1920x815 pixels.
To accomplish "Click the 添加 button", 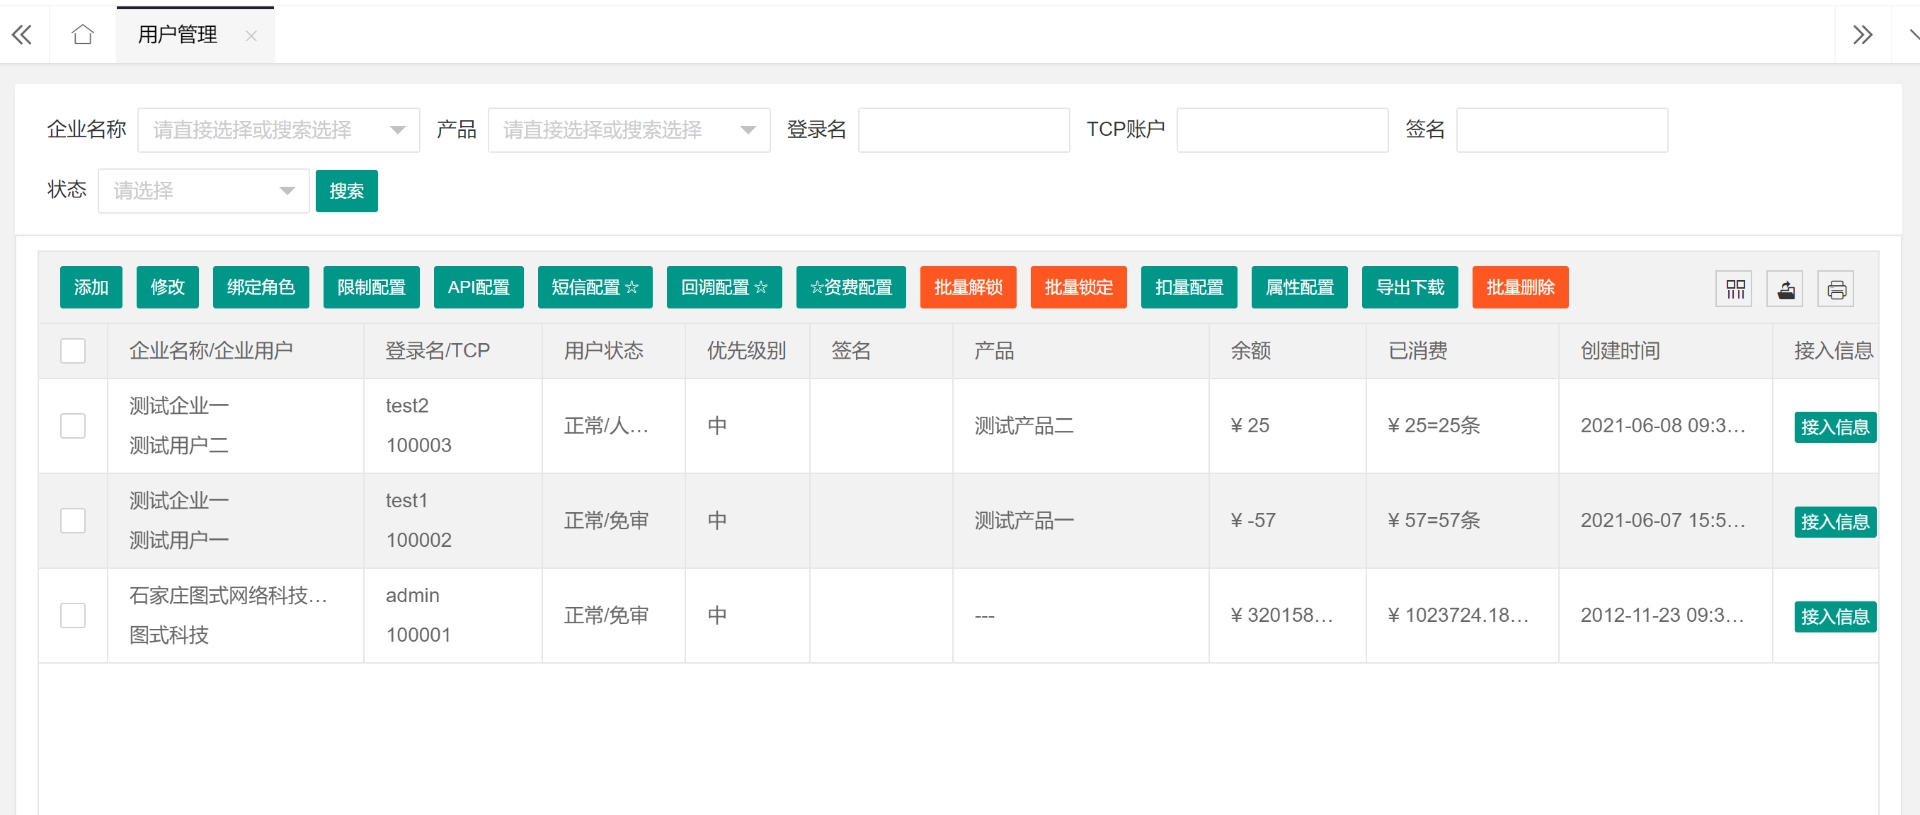I will (91, 287).
